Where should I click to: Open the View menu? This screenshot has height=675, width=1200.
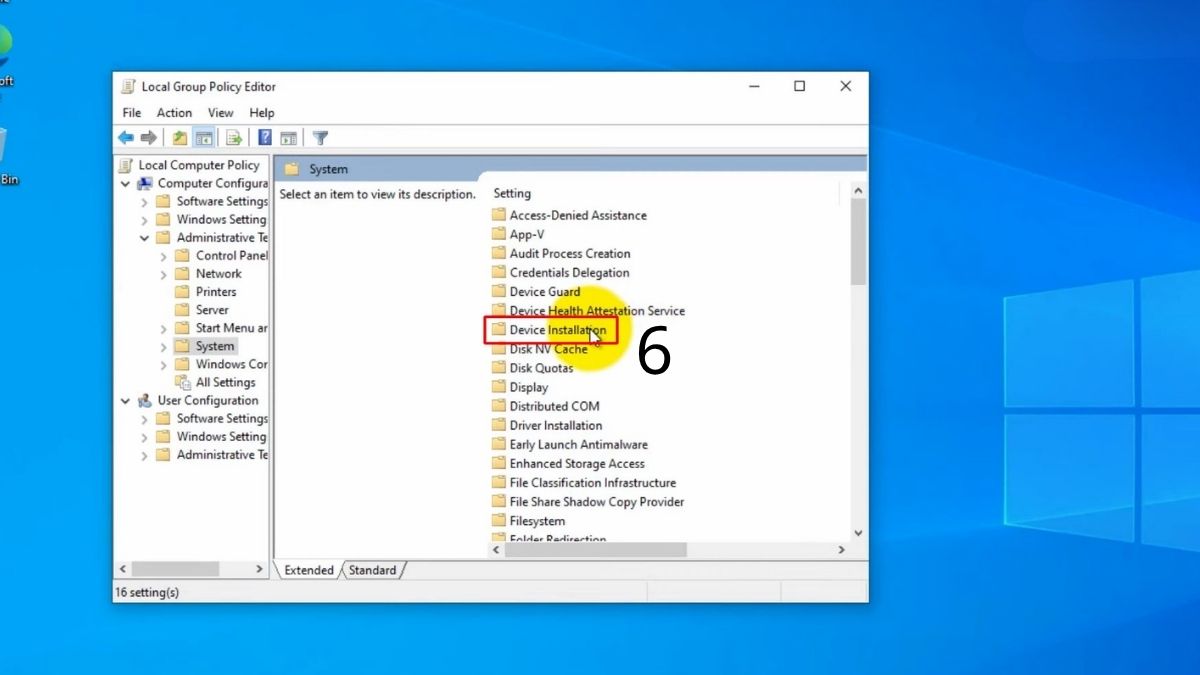point(221,113)
